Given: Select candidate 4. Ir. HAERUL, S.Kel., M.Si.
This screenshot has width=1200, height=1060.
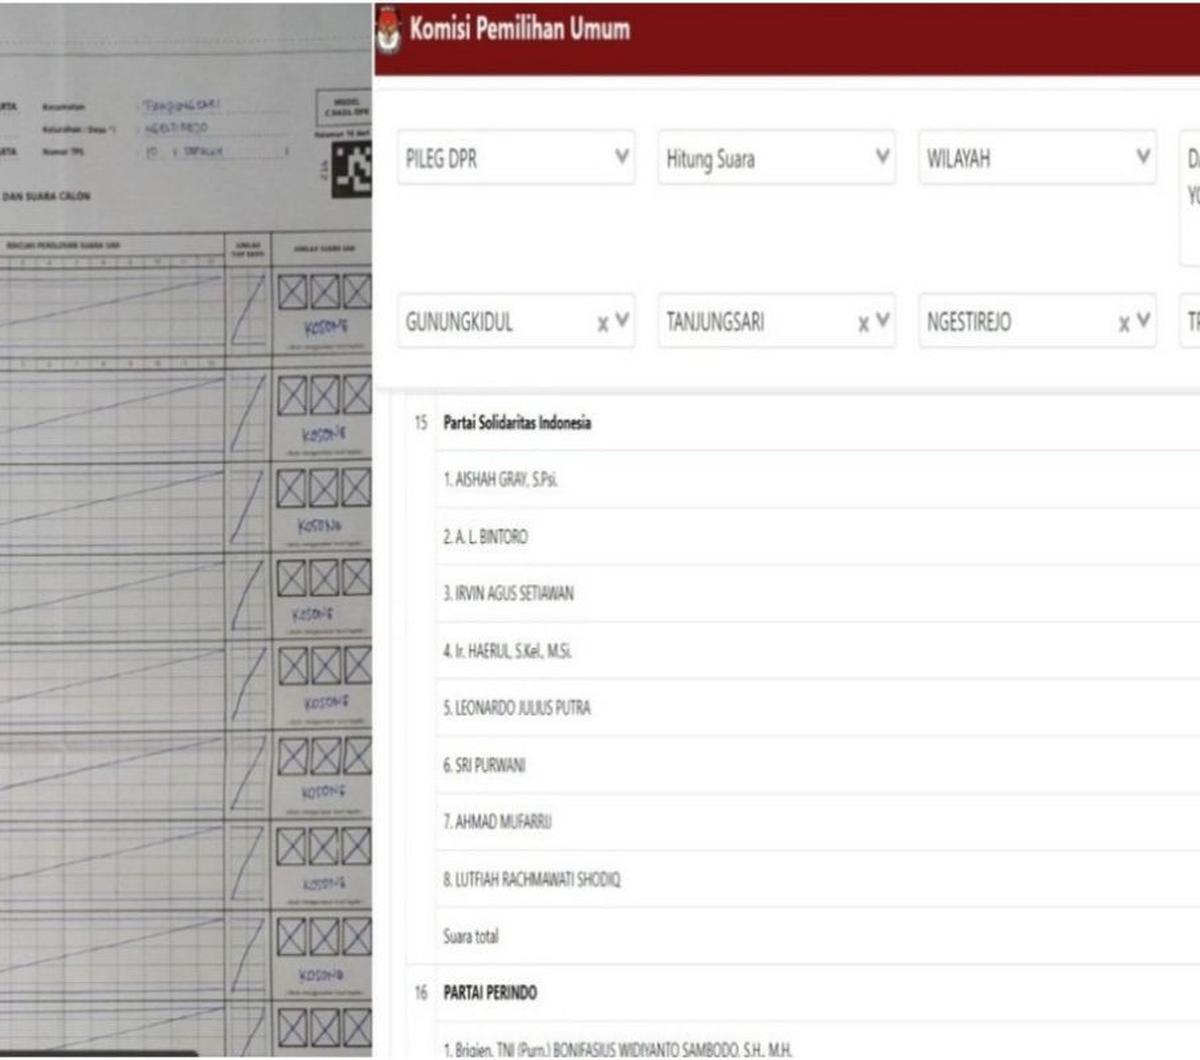Looking at the screenshot, I should tap(818, 651).
